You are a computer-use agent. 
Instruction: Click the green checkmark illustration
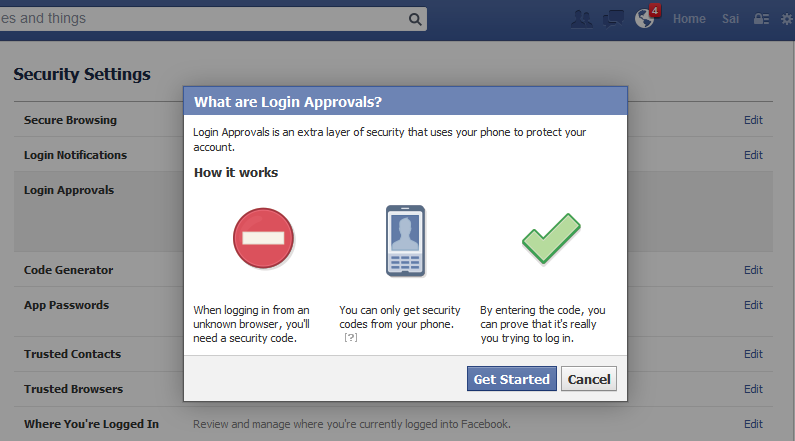point(551,238)
